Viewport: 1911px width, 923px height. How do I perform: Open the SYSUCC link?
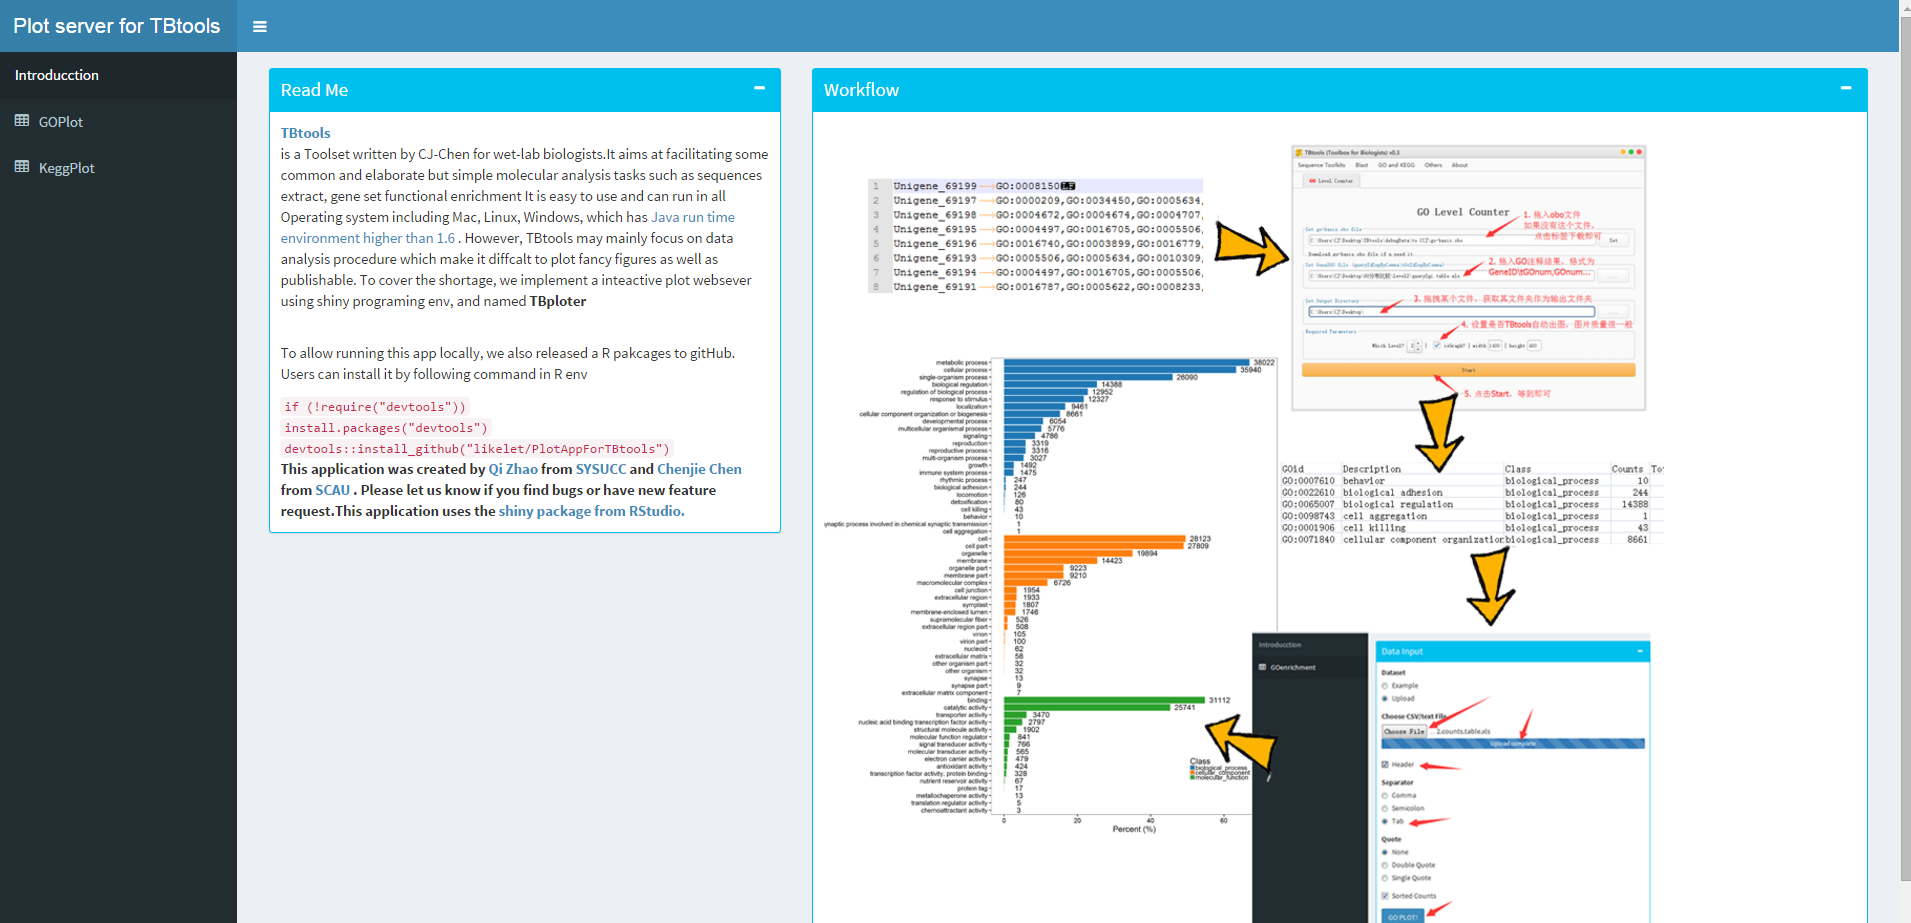click(x=601, y=469)
